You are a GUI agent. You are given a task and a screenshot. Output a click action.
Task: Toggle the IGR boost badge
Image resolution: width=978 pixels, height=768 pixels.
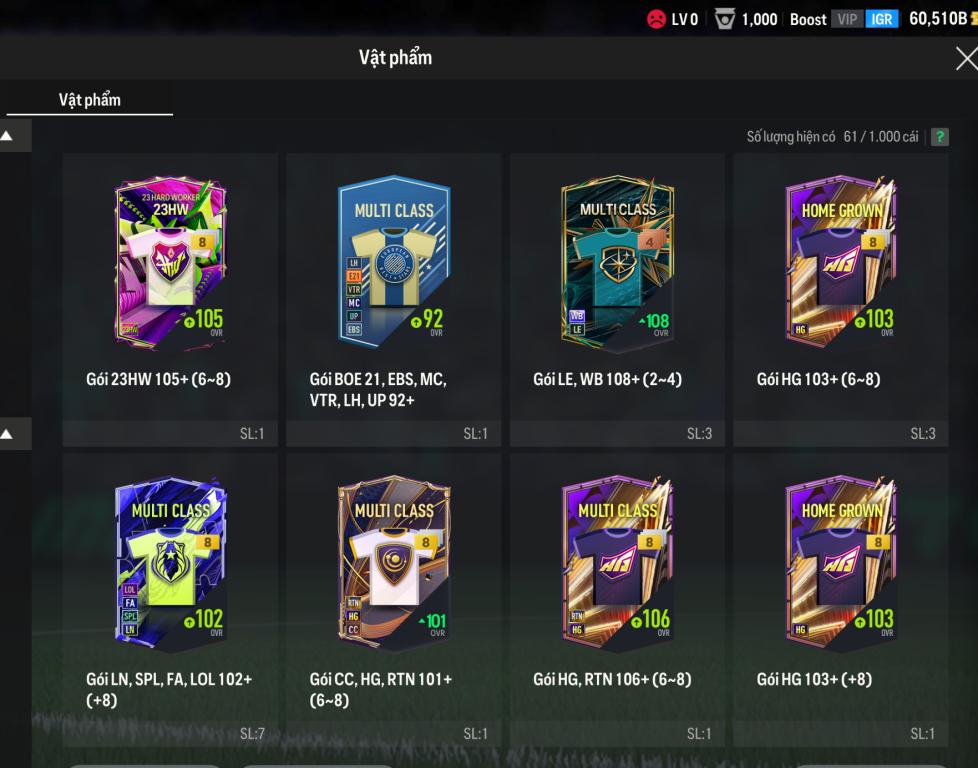click(x=881, y=19)
